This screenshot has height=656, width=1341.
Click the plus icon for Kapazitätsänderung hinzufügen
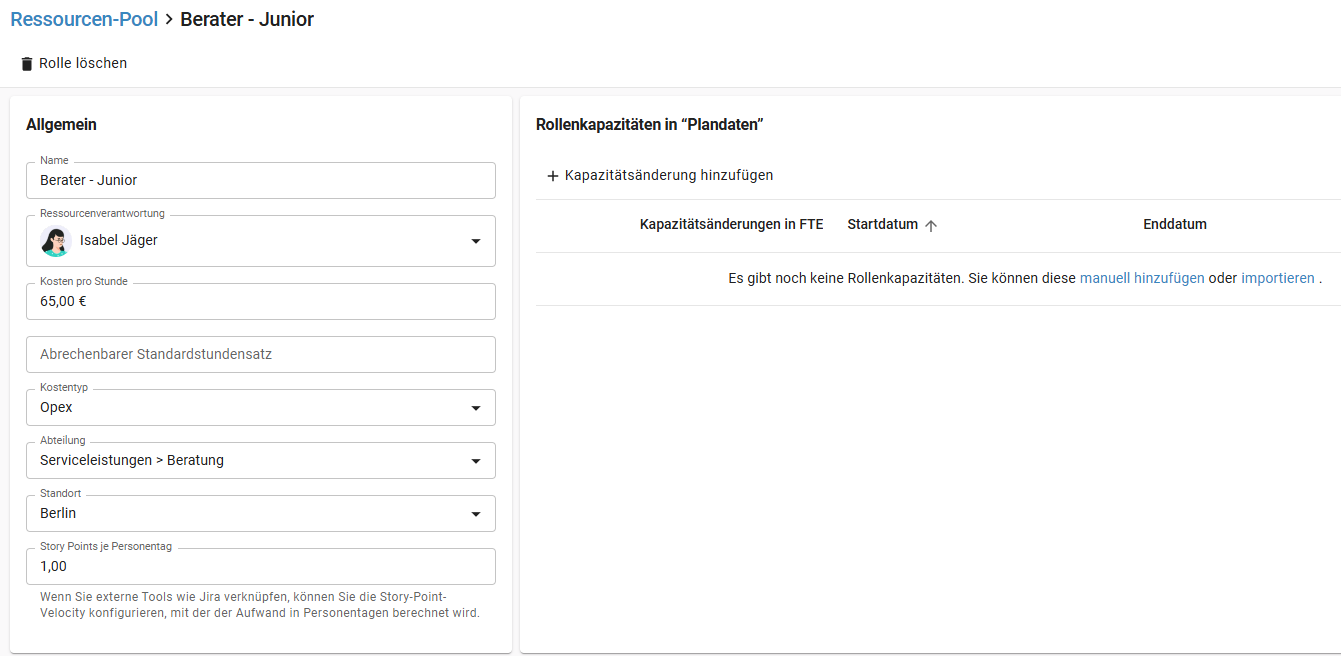coord(553,176)
